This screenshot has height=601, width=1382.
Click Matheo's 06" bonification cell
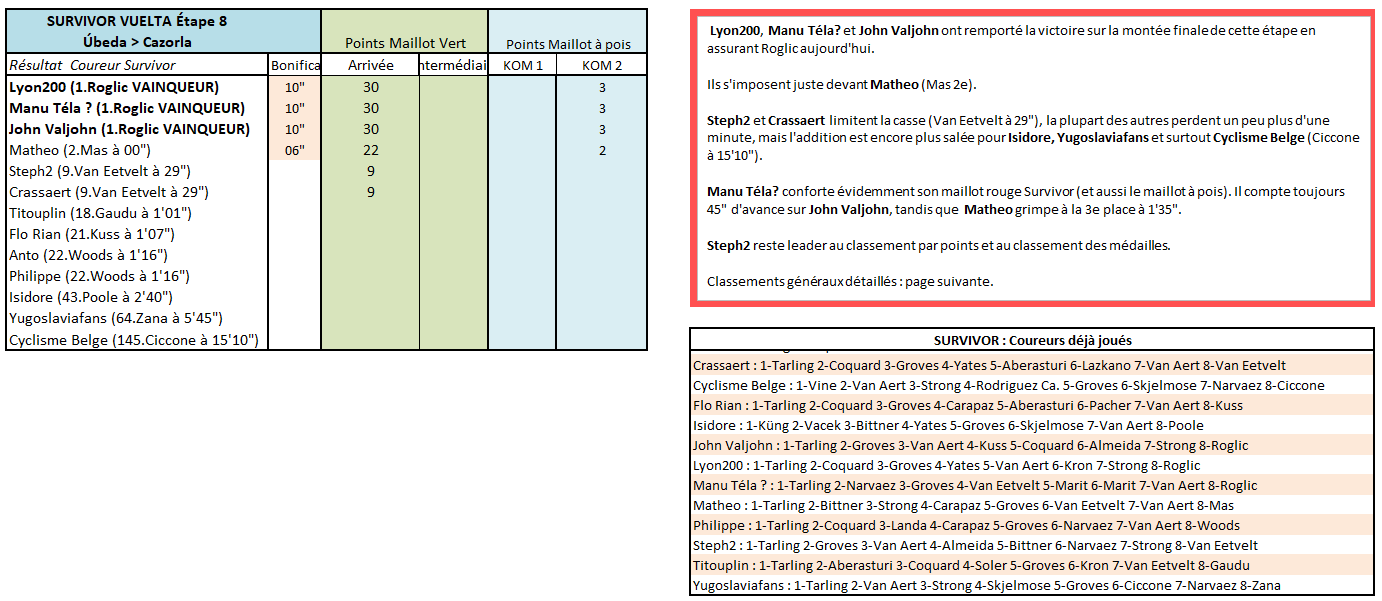point(294,150)
